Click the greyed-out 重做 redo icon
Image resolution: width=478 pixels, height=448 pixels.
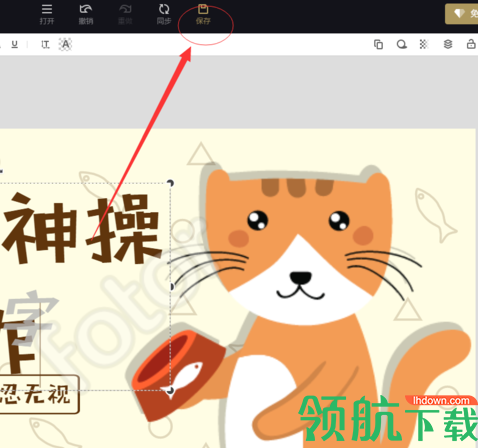pyautogui.click(x=125, y=14)
